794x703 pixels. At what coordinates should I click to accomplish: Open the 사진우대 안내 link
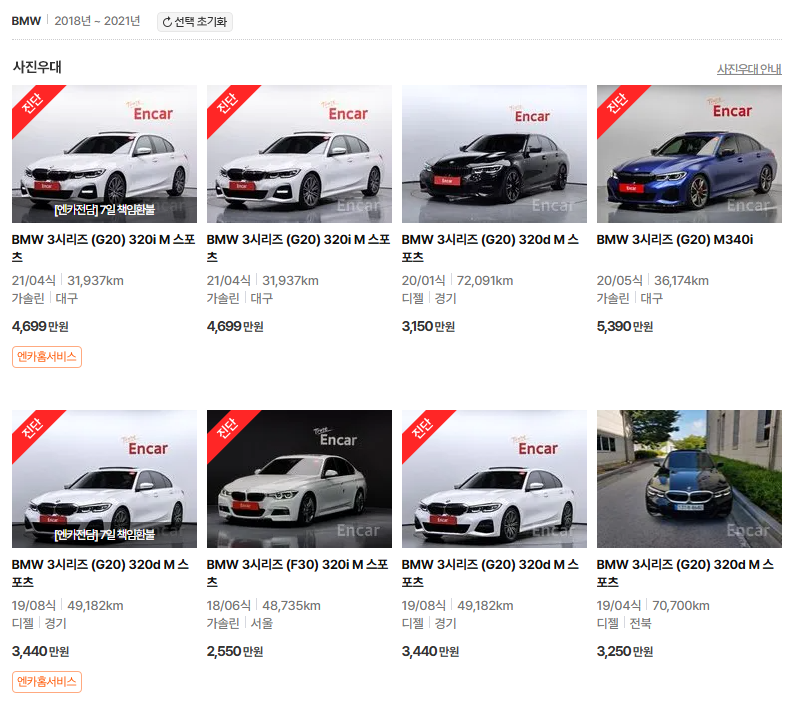(x=749, y=69)
